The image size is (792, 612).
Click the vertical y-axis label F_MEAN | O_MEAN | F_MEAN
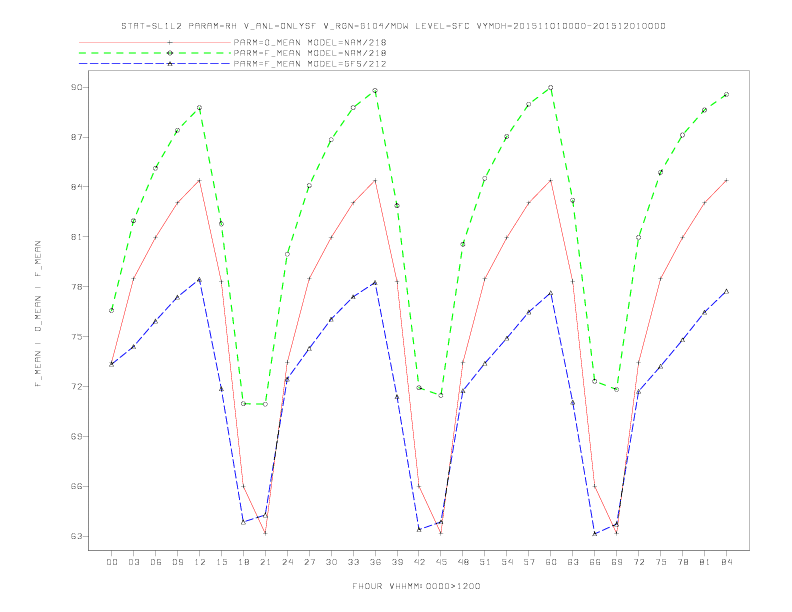[38, 314]
